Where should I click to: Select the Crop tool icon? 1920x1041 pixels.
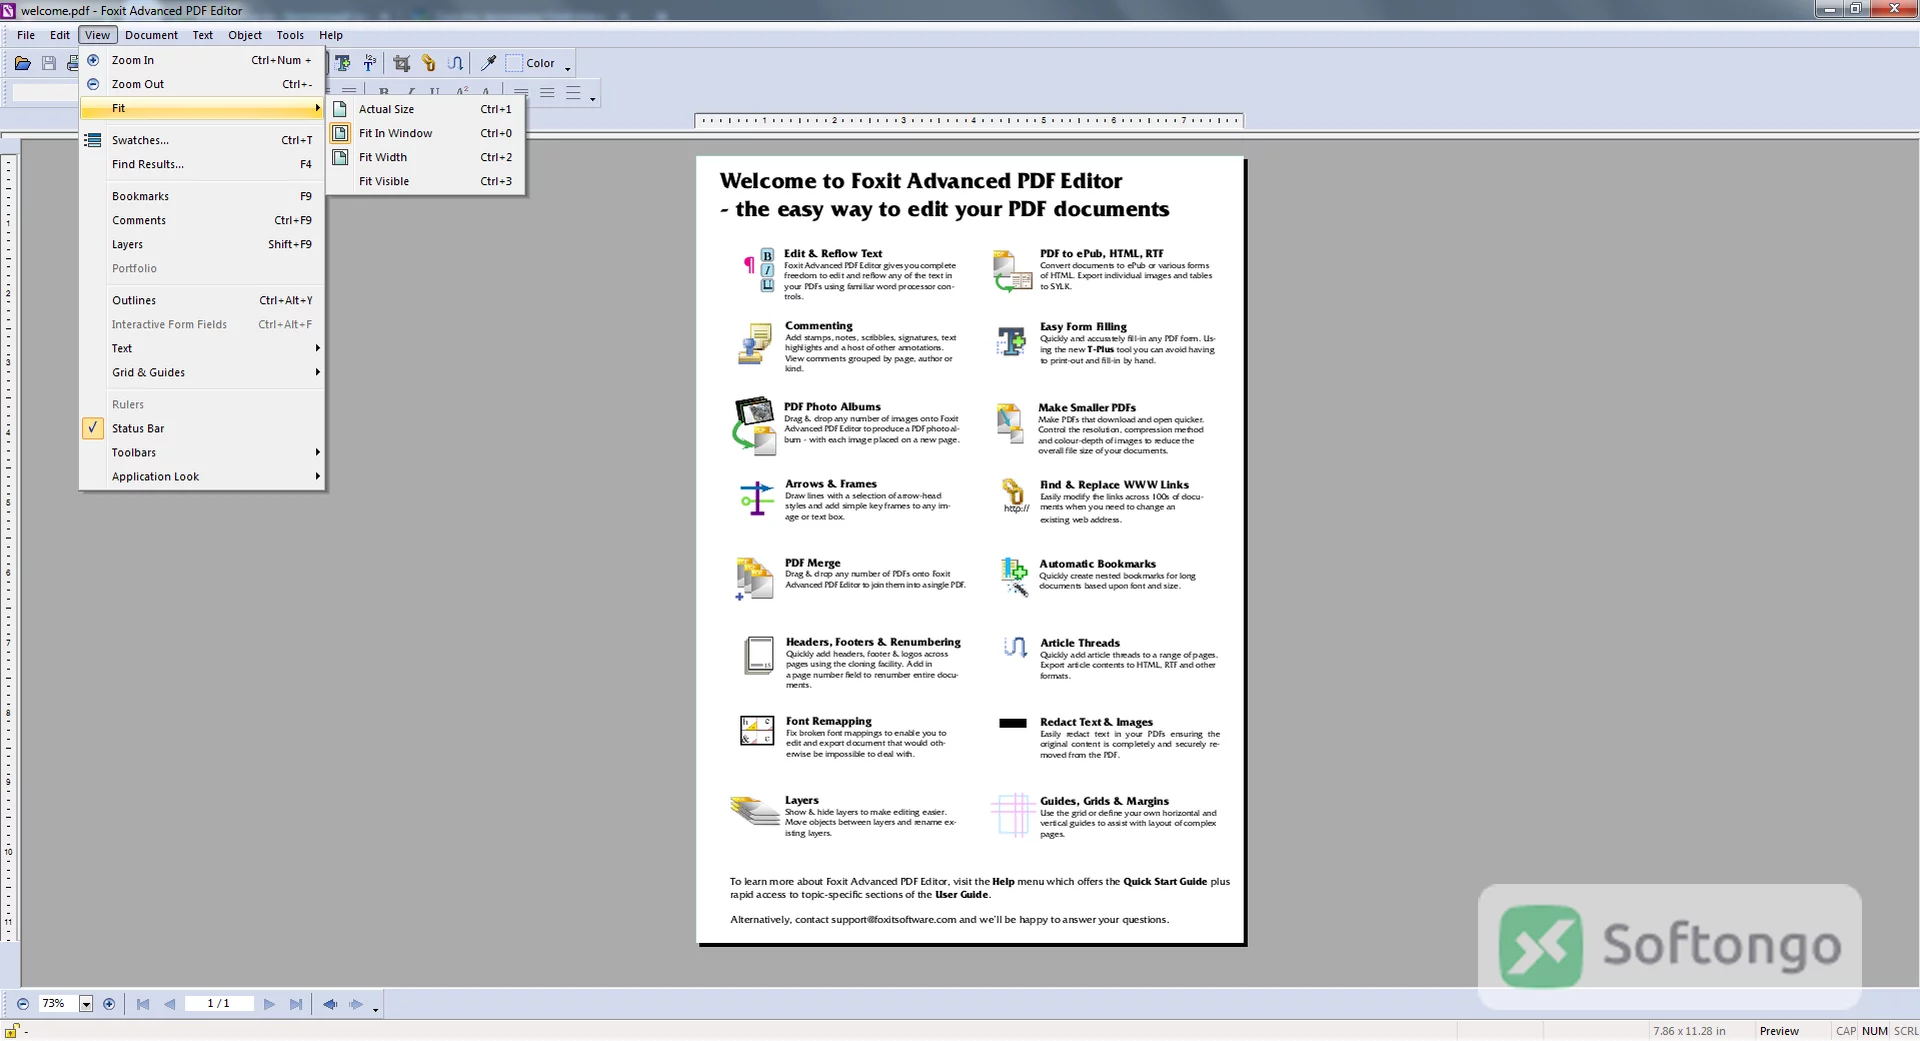(x=402, y=63)
